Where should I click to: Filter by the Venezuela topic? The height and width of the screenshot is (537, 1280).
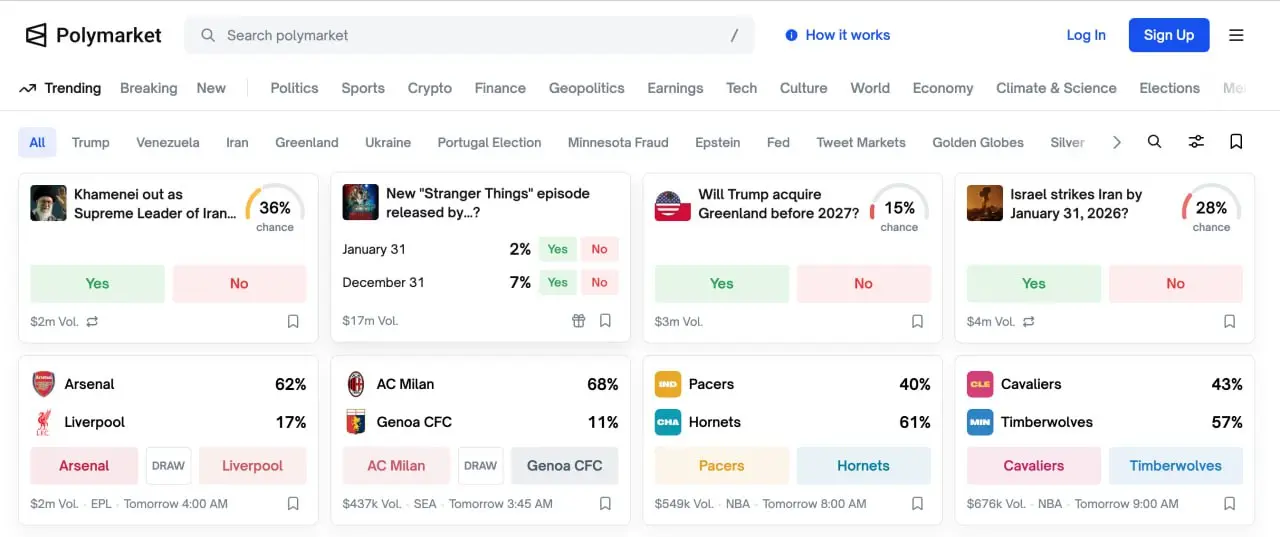tap(168, 142)
